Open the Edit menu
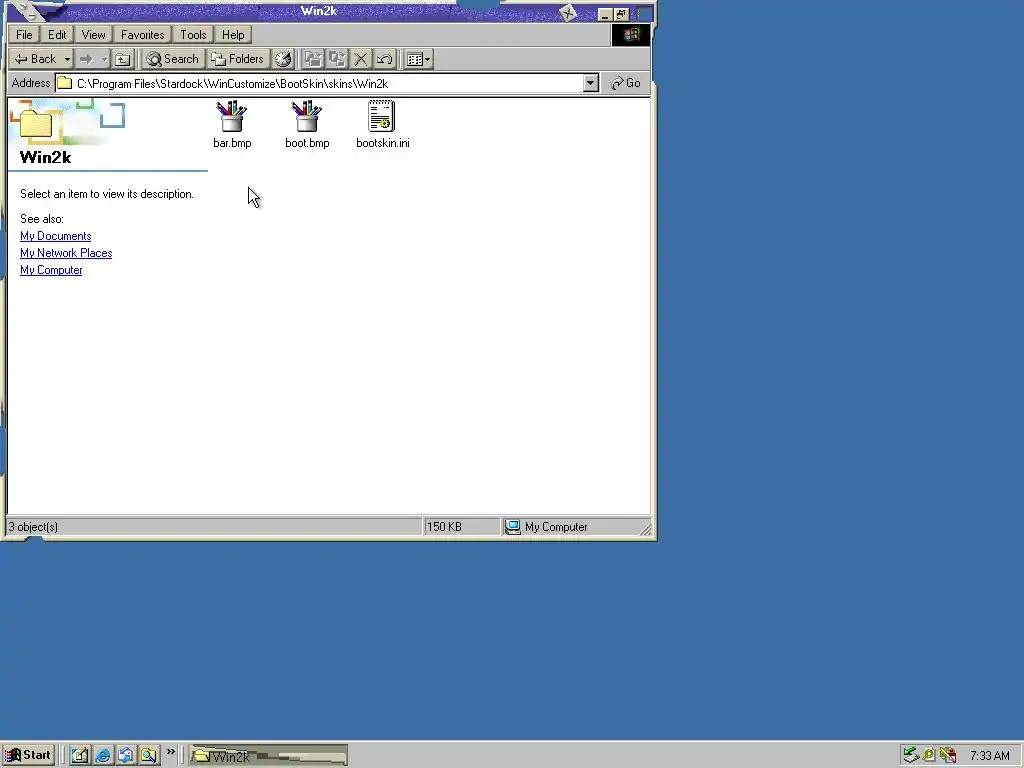The image size is (1024, 768). (57, 35)
